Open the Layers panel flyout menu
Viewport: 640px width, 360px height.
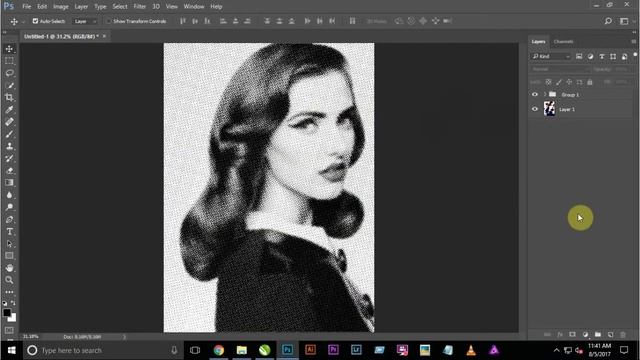pyautogui.click(x=633, y=41)
